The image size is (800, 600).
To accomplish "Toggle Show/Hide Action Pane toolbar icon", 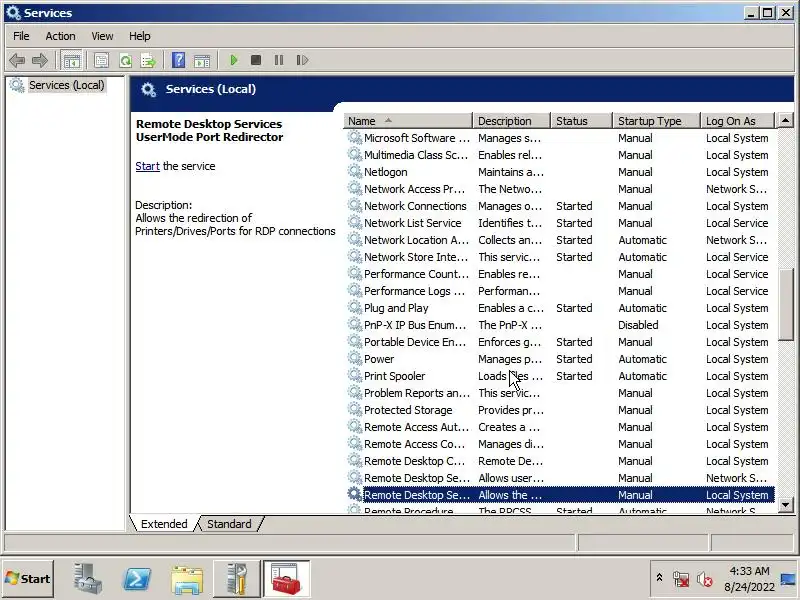I will 202,60.
